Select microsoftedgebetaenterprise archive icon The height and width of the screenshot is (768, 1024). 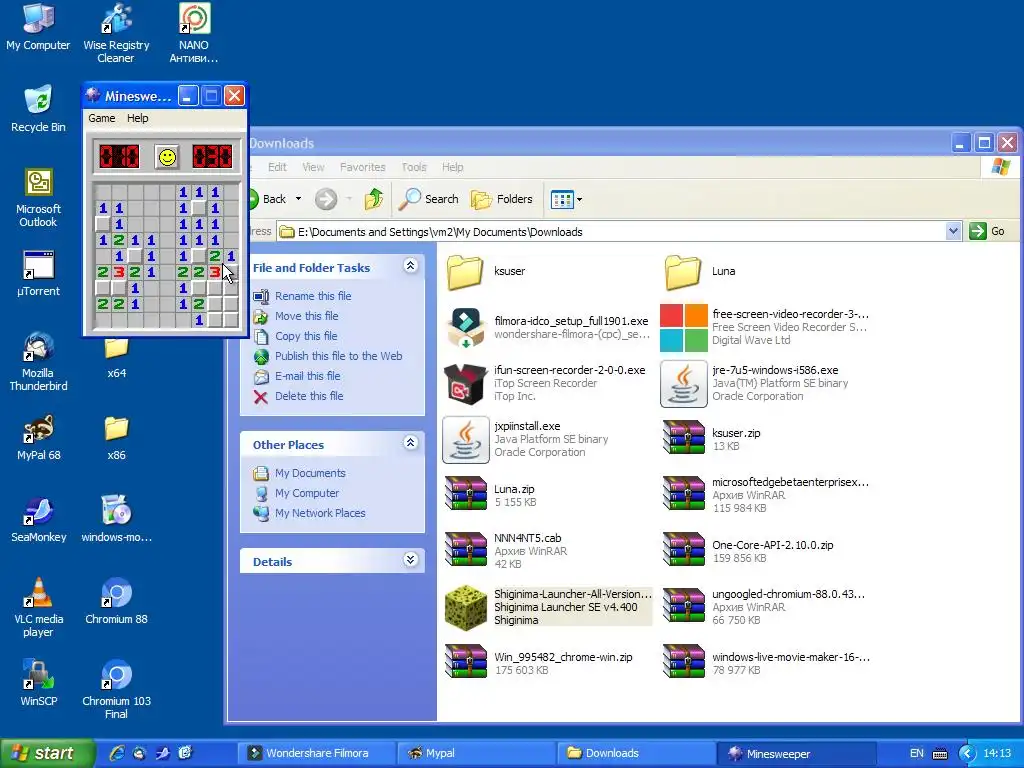(684, 492)
